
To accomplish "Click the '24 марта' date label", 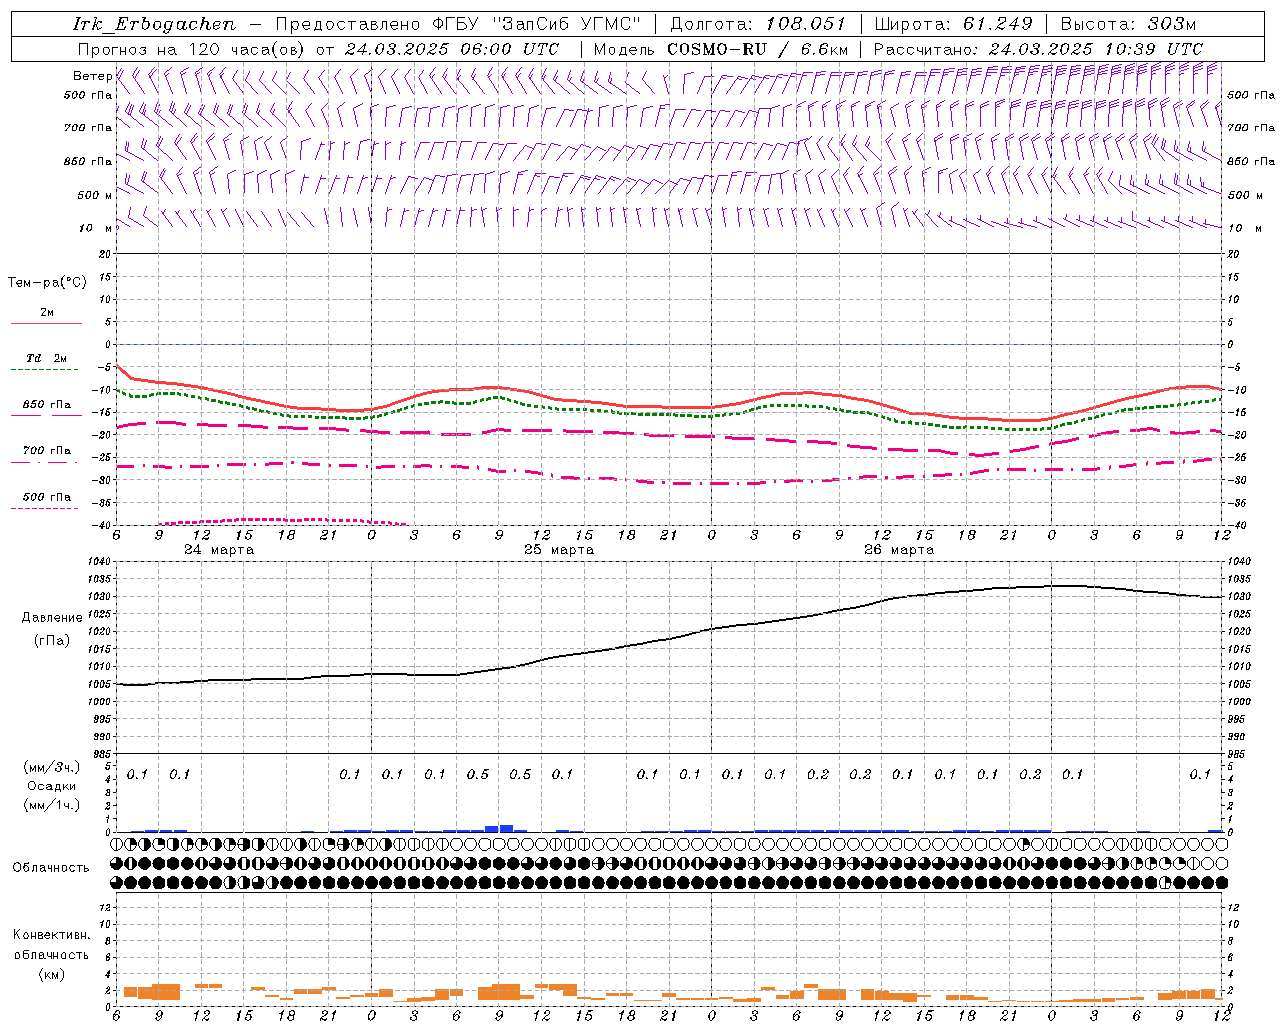I will click(219, 550).
